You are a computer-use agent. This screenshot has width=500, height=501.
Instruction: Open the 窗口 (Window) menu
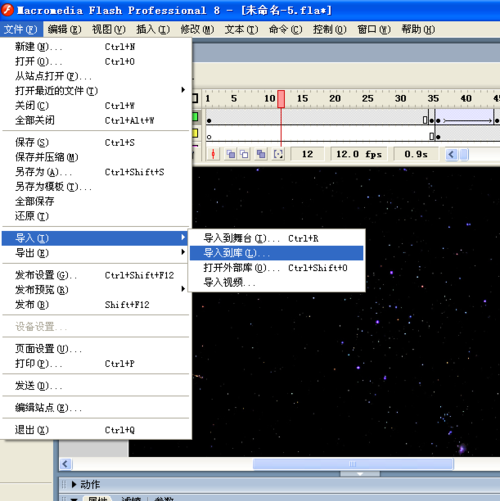[374, 29]
